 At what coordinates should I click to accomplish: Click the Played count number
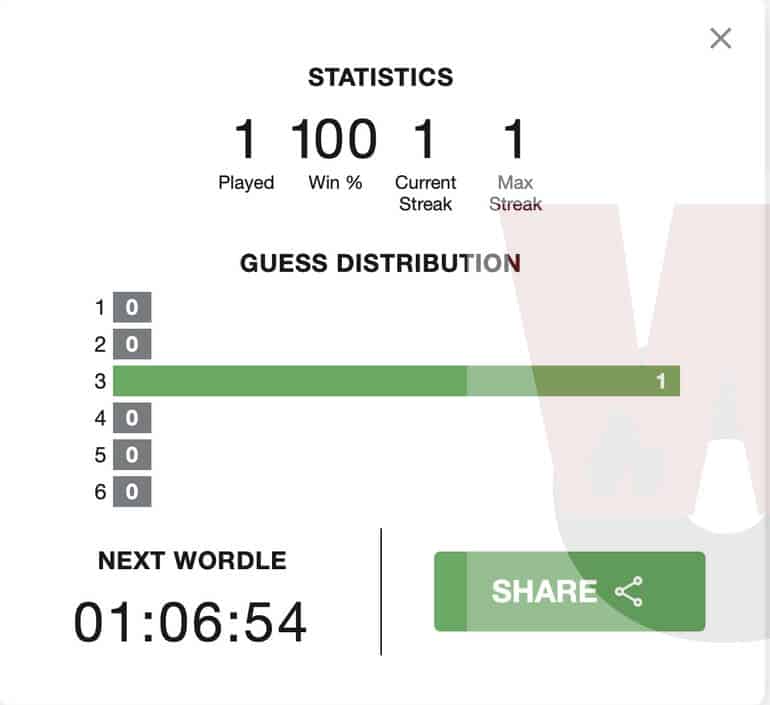246,139
